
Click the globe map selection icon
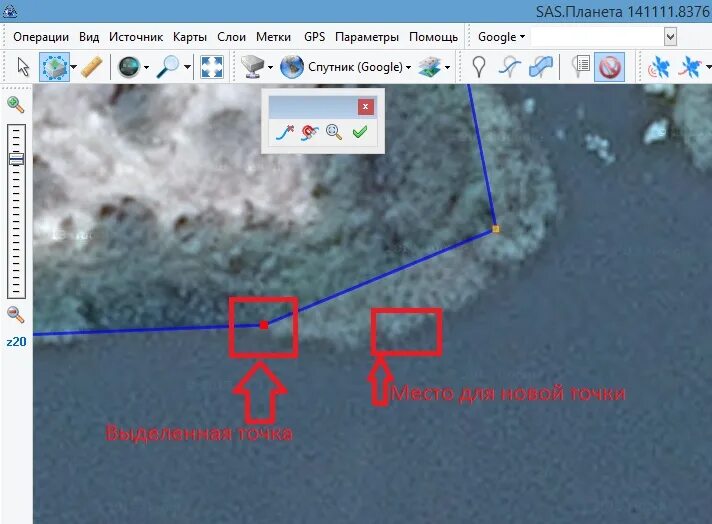pyautogui.click(x=292, y=67)
